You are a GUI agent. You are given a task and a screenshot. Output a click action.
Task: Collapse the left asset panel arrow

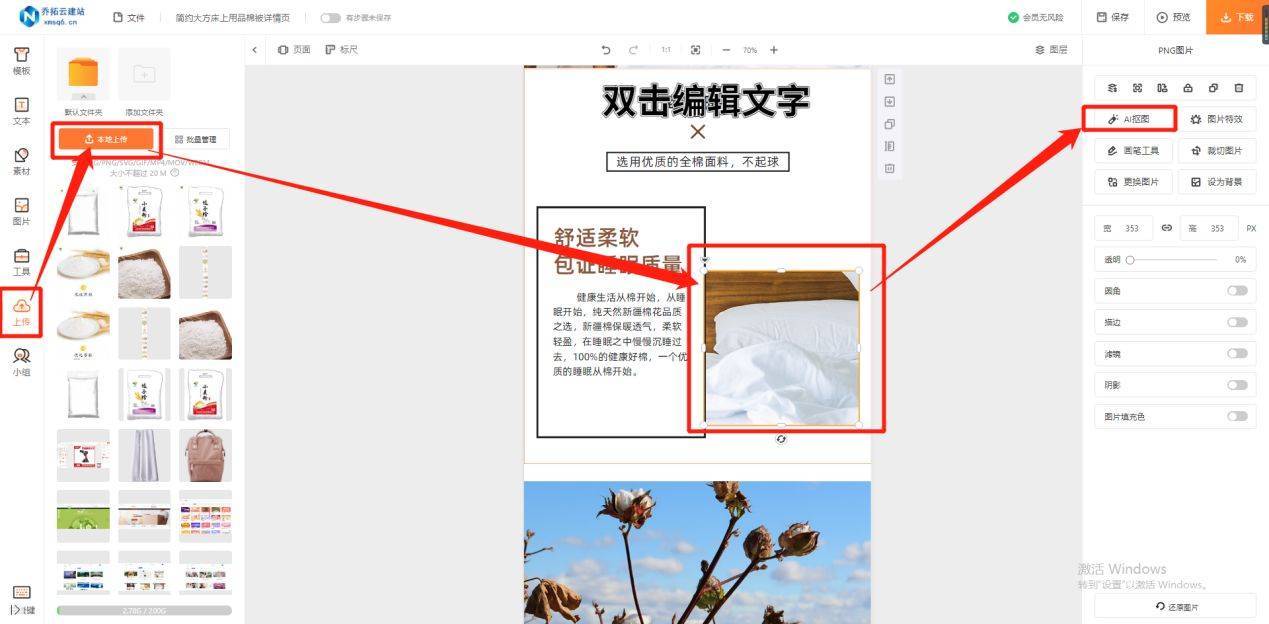254,50
